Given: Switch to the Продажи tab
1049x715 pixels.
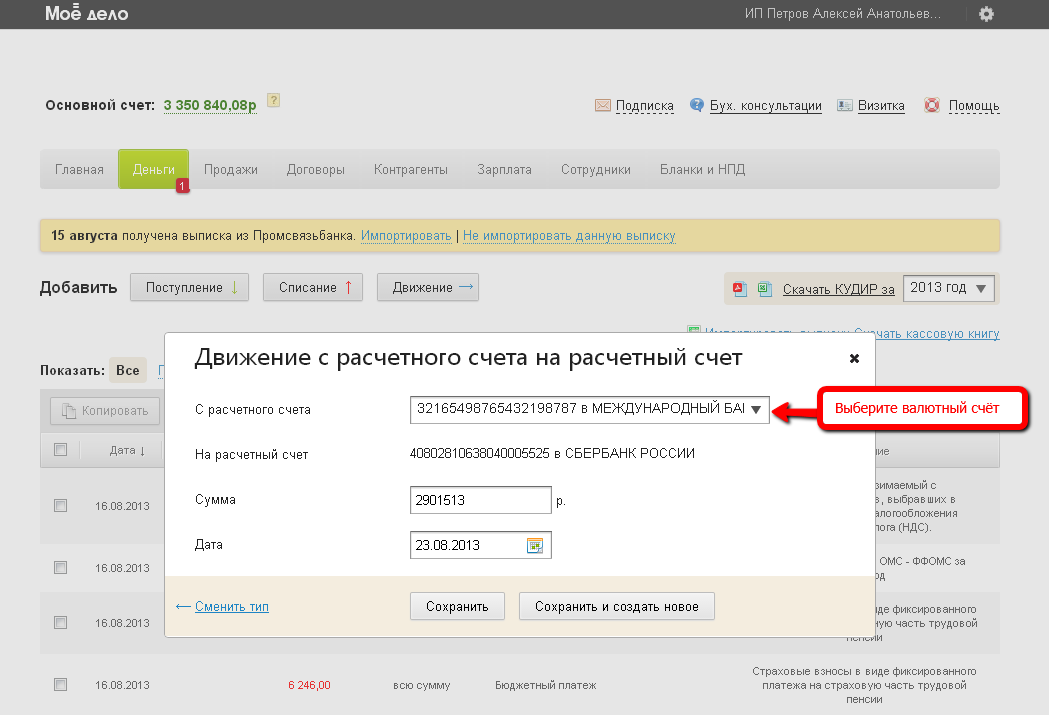Looking at the screenshot, I should (231, 169).
